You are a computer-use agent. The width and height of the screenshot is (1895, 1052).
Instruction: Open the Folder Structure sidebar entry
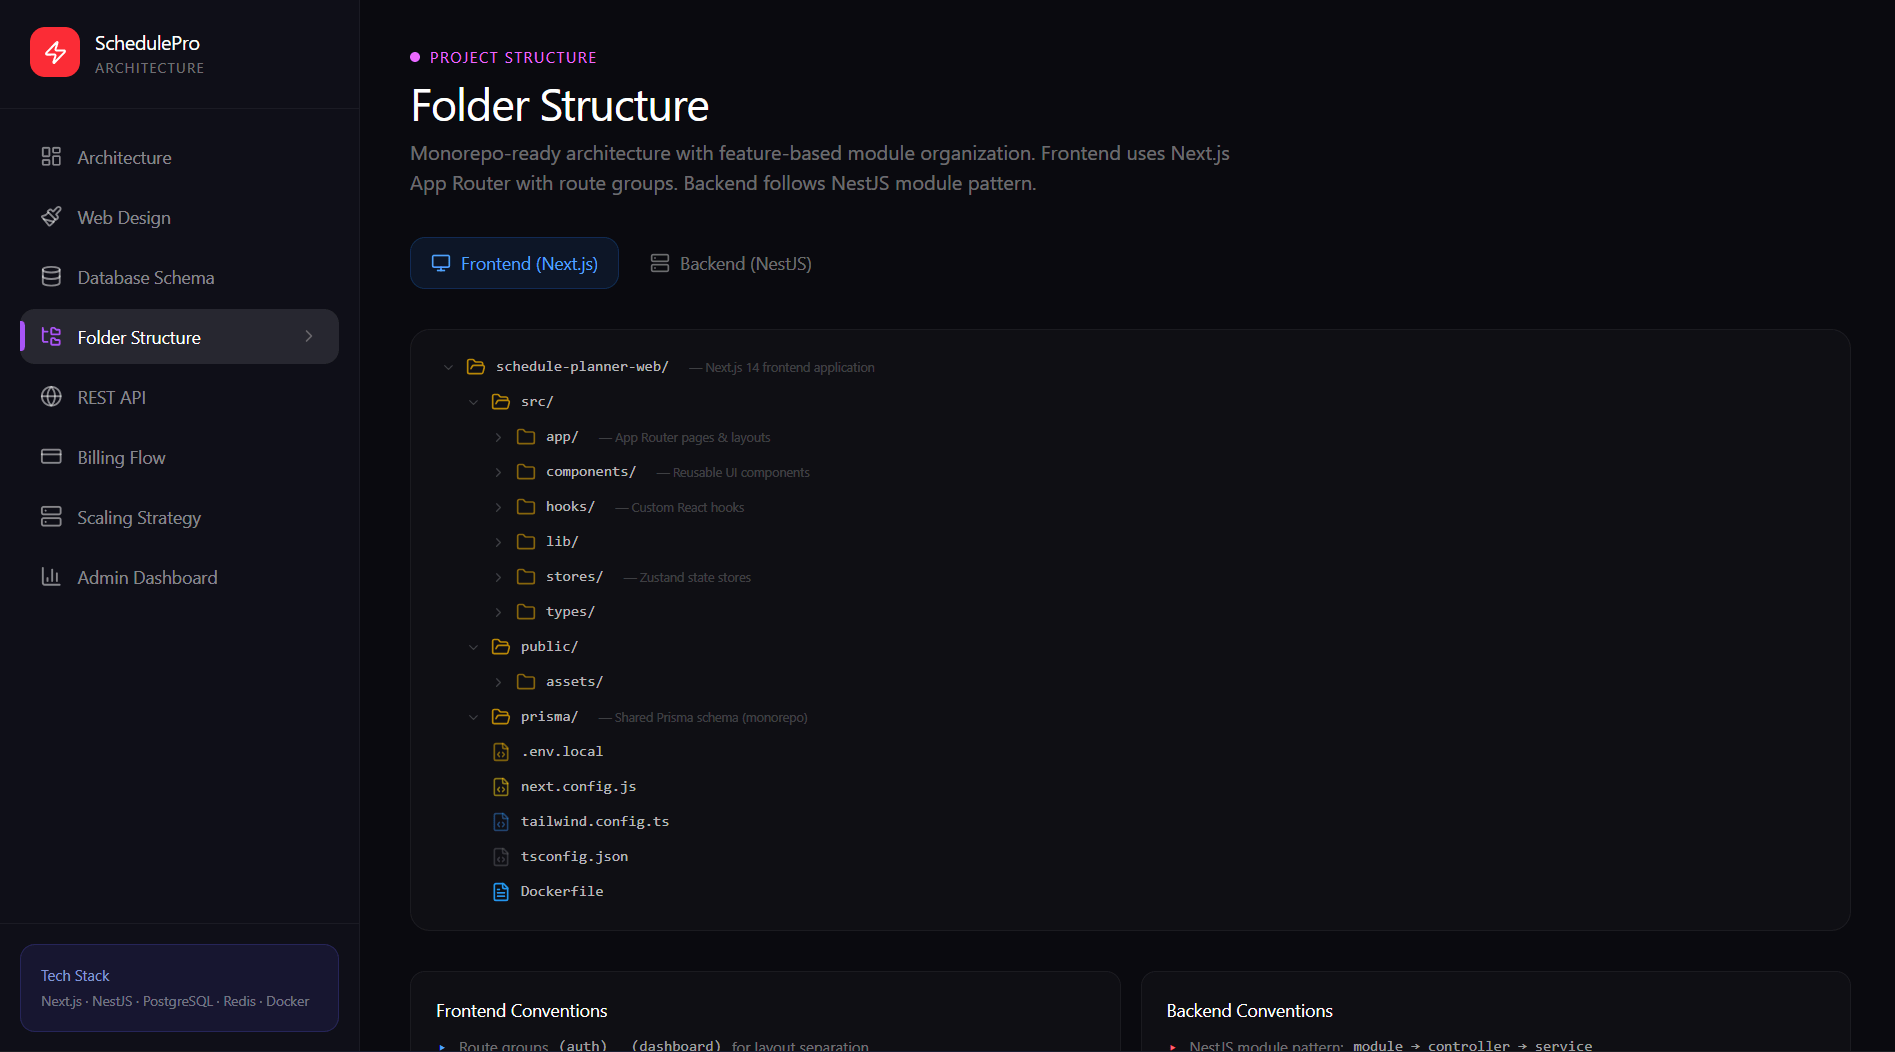point(139,337)
